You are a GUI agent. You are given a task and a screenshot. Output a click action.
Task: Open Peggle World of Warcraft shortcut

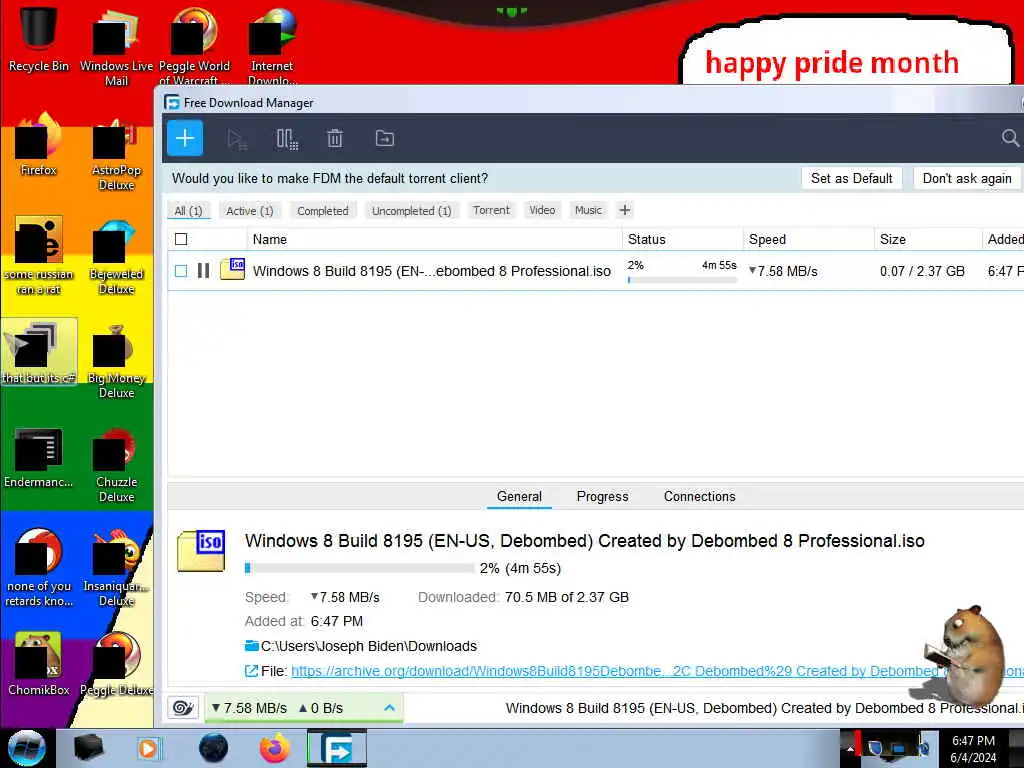pyautogui.click(x=195, y=46)
